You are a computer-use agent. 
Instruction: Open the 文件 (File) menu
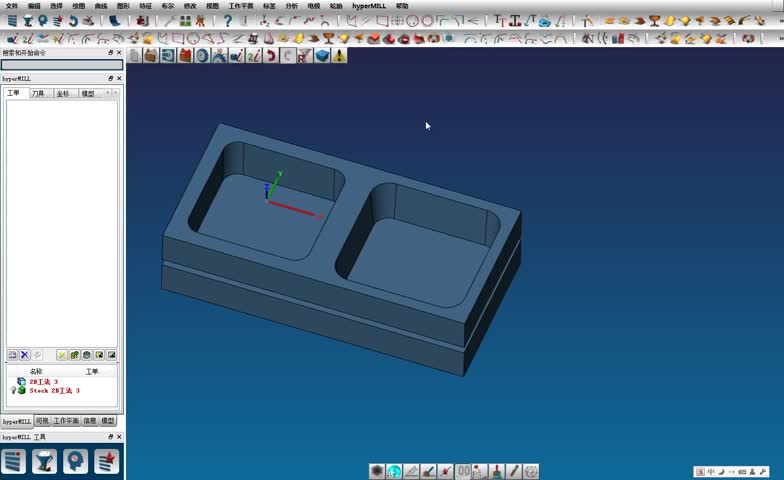[11, 6]
